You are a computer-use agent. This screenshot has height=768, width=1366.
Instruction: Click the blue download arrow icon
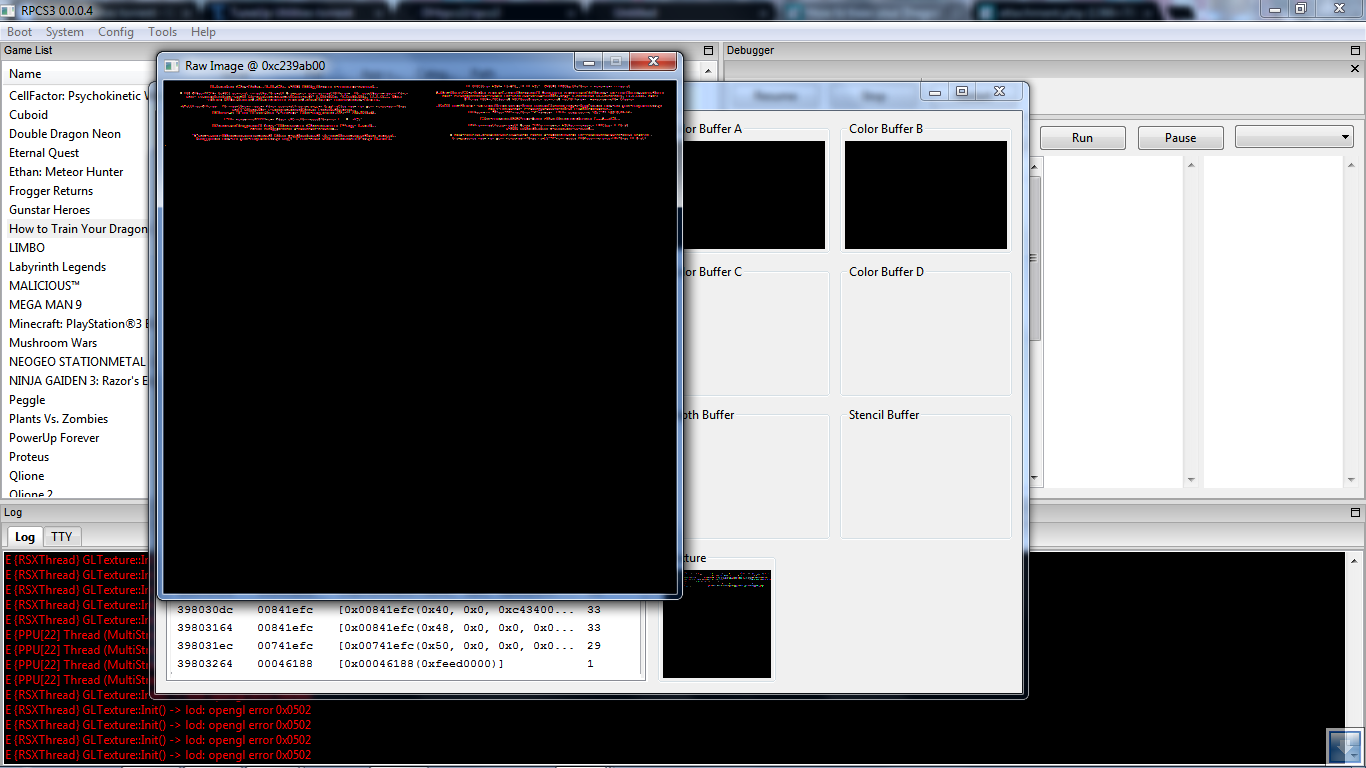pos(1345,747)
